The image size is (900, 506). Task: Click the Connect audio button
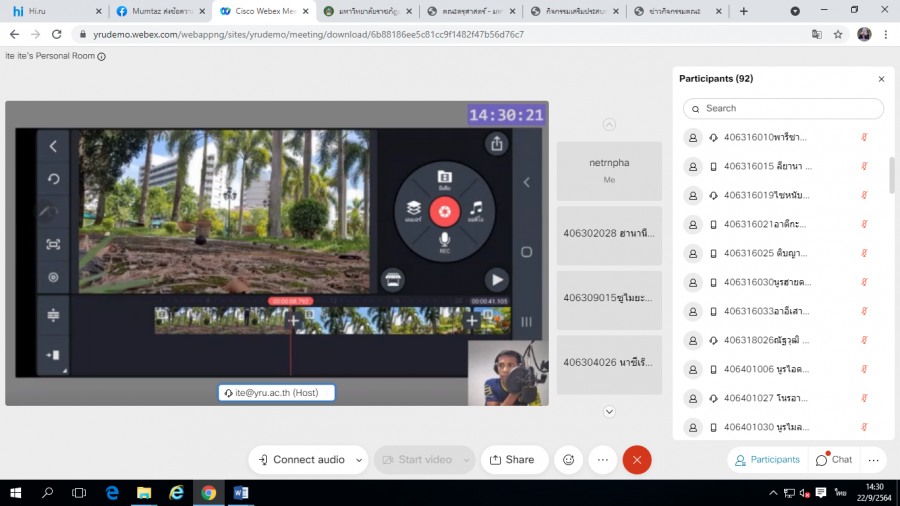(302, 460)
